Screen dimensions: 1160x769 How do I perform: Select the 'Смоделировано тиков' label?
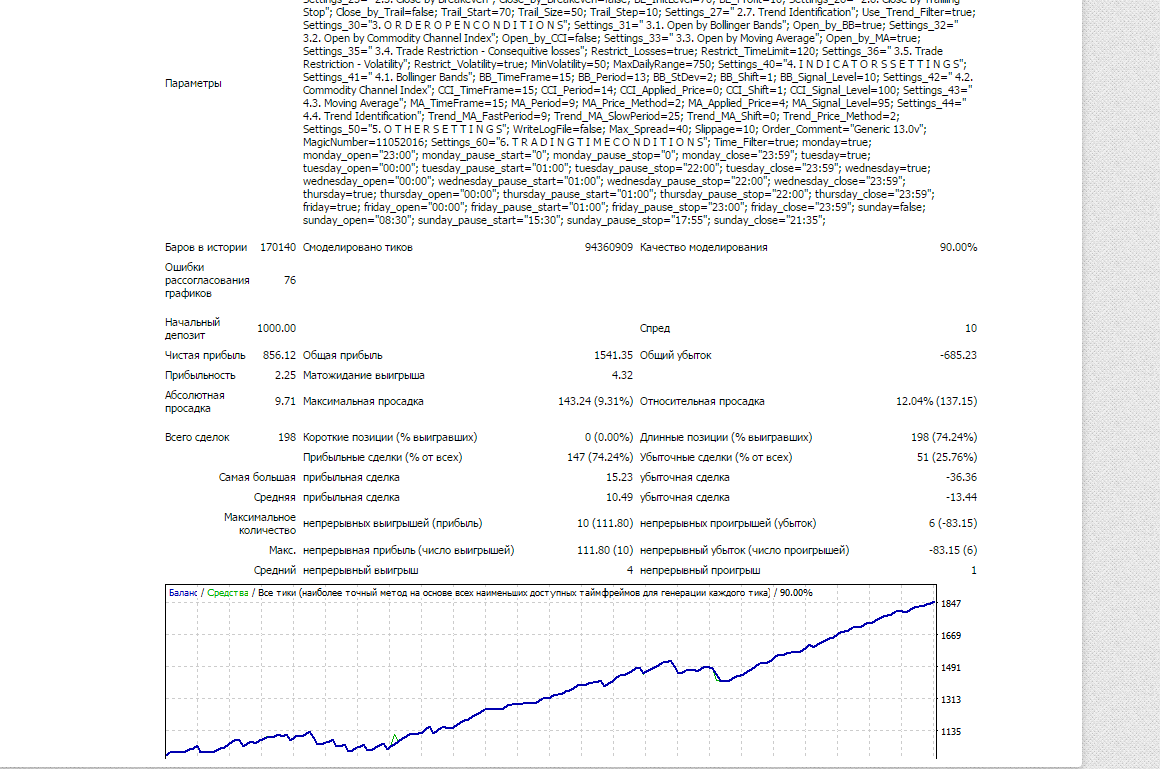pyautogui.click(x=357, y=247)
